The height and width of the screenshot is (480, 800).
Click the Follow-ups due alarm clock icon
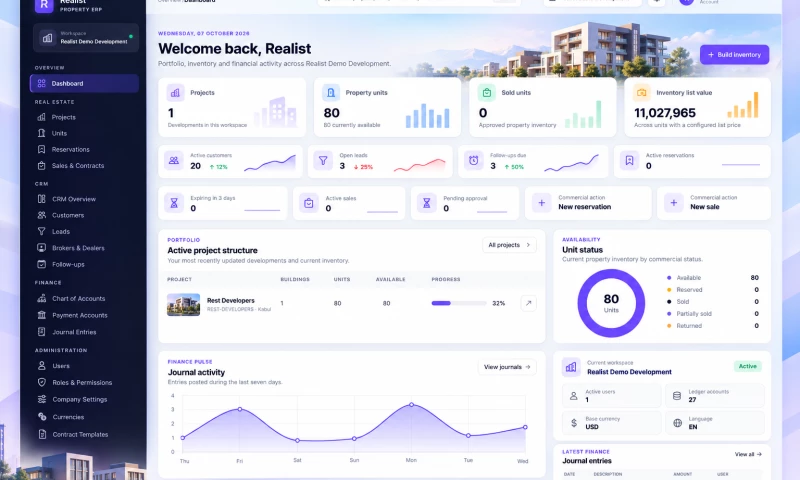click(473, 161)
